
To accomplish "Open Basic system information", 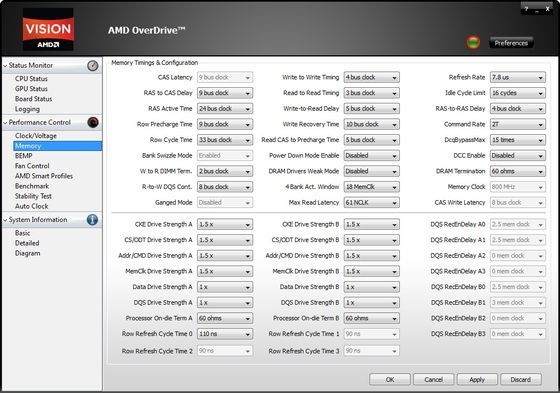I will 22,233.
